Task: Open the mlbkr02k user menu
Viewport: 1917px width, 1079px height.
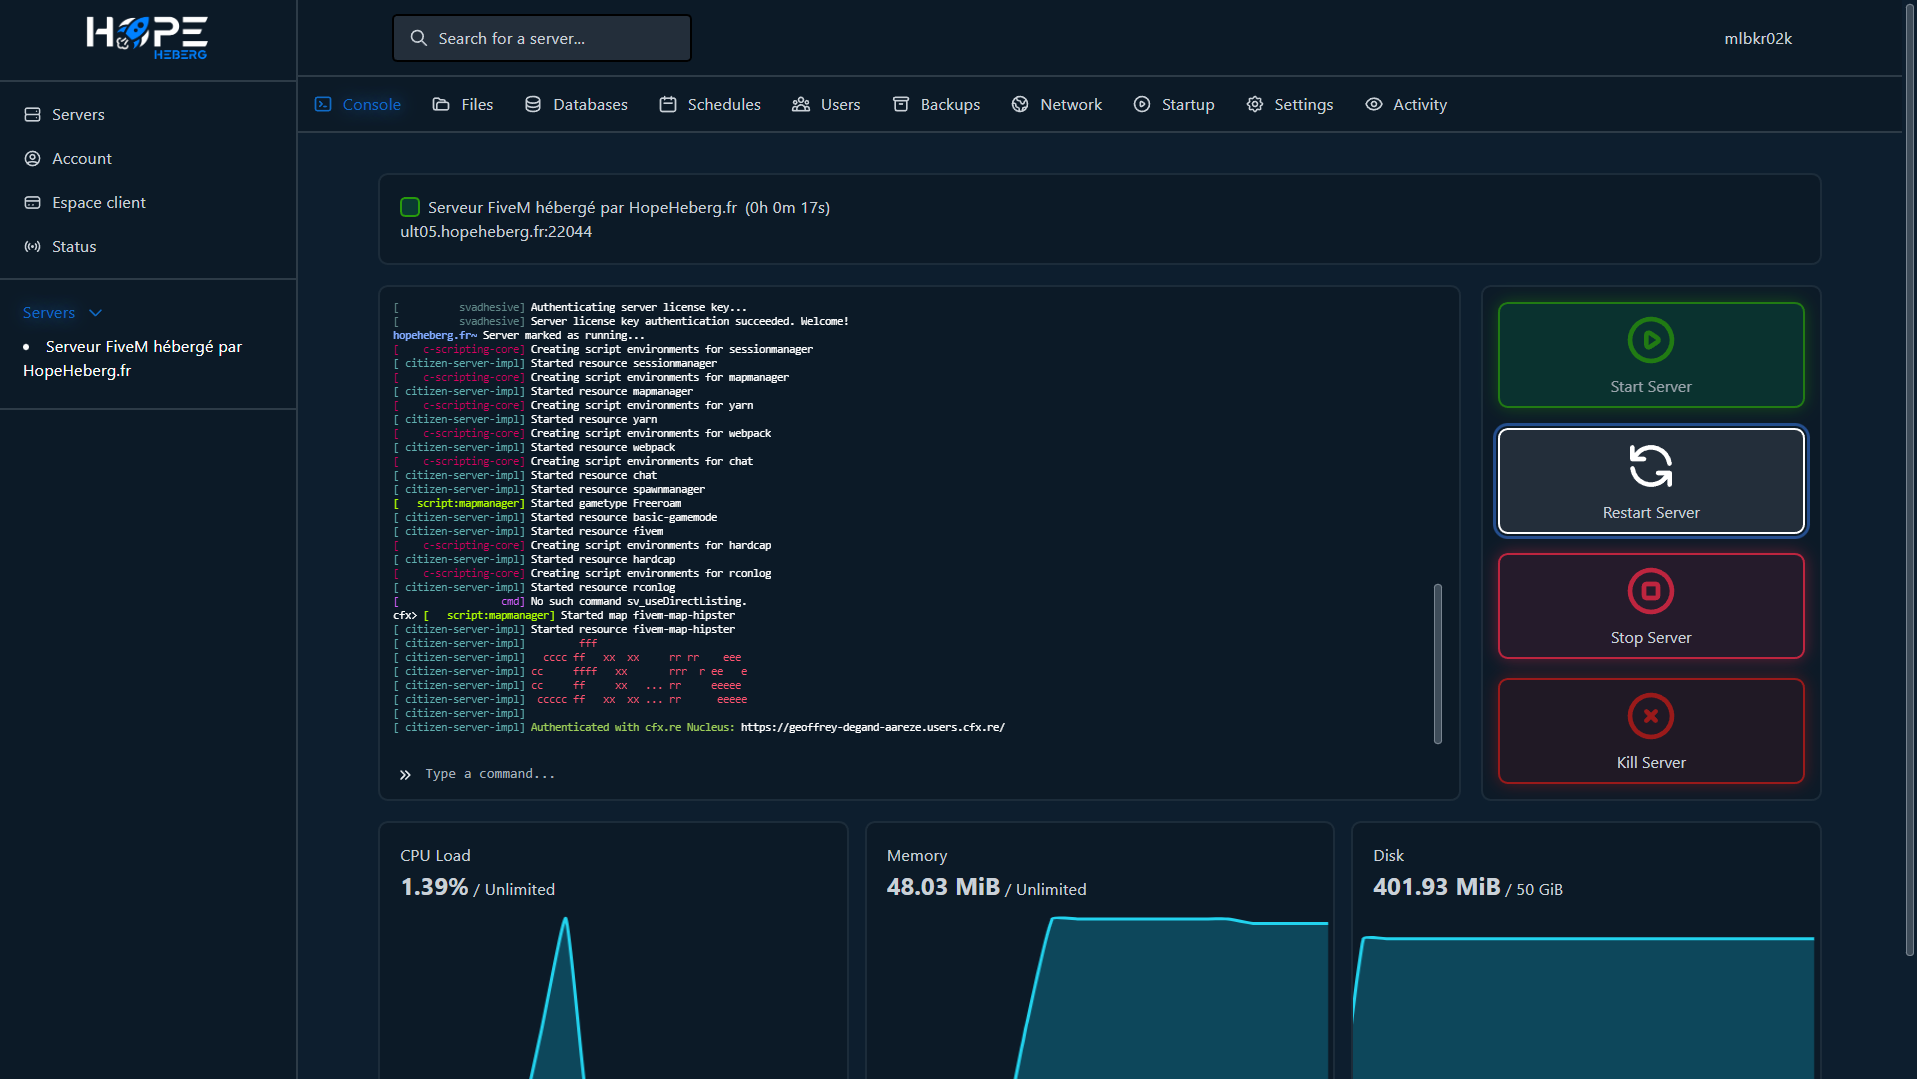Action: [x=1757, y=39]
